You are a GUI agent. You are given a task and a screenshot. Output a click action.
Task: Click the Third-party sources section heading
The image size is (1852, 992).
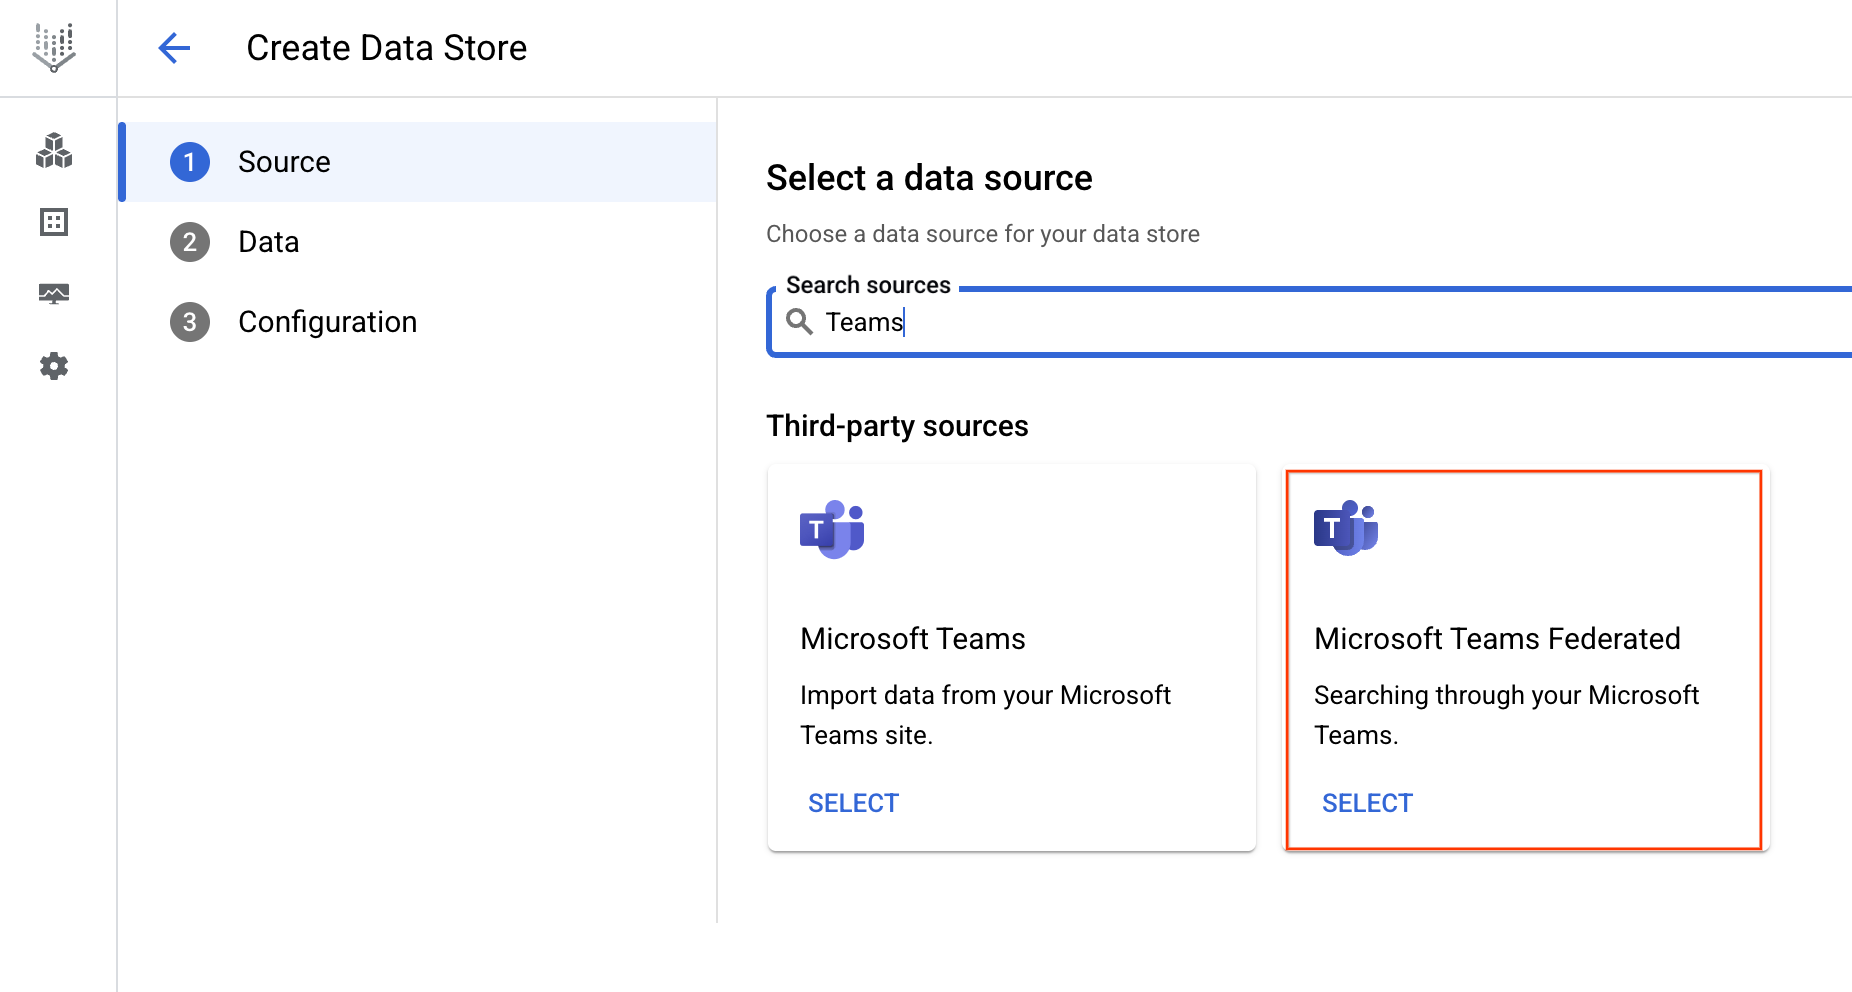[x=896, y=425]
